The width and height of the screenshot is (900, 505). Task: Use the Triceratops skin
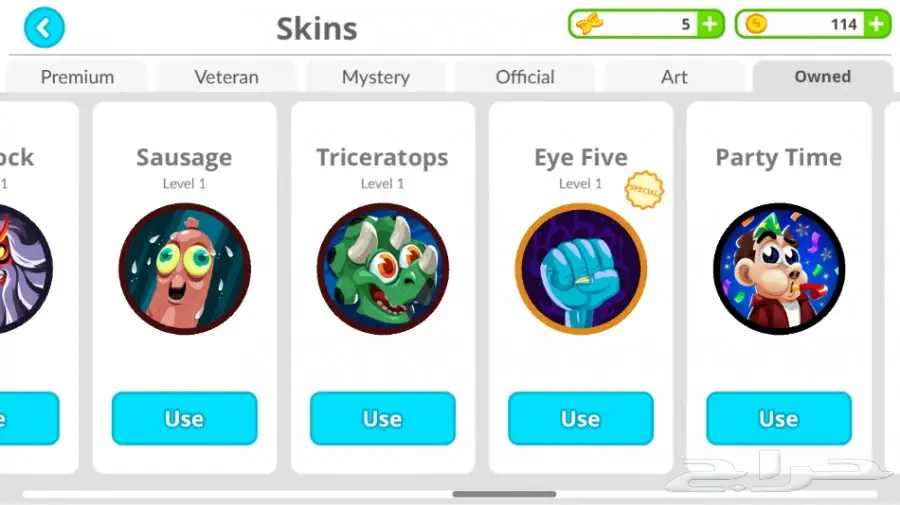(383, 418)
